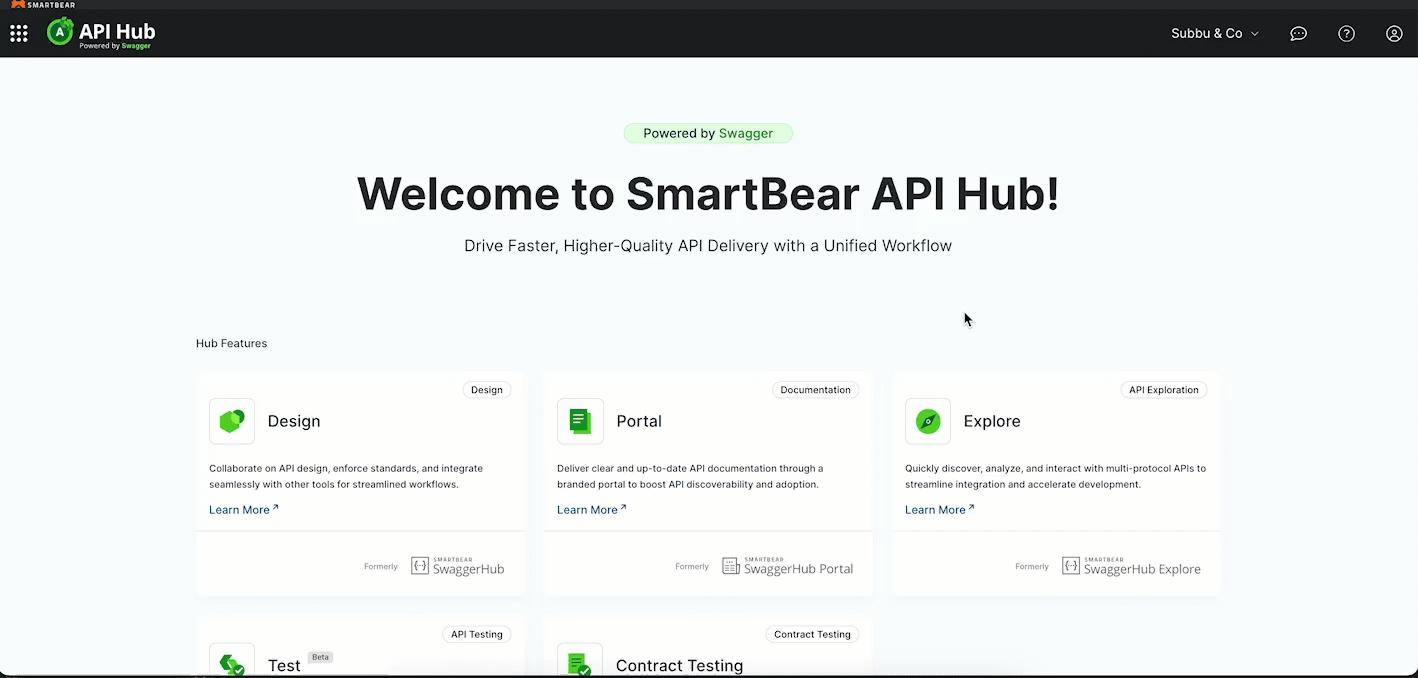Click Formerly label in Portal card
1418x678 pixels.
[x=692, y=567]
